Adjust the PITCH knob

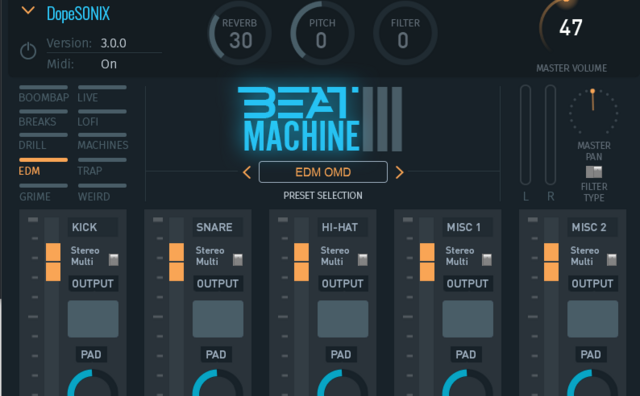click(322, 33)
